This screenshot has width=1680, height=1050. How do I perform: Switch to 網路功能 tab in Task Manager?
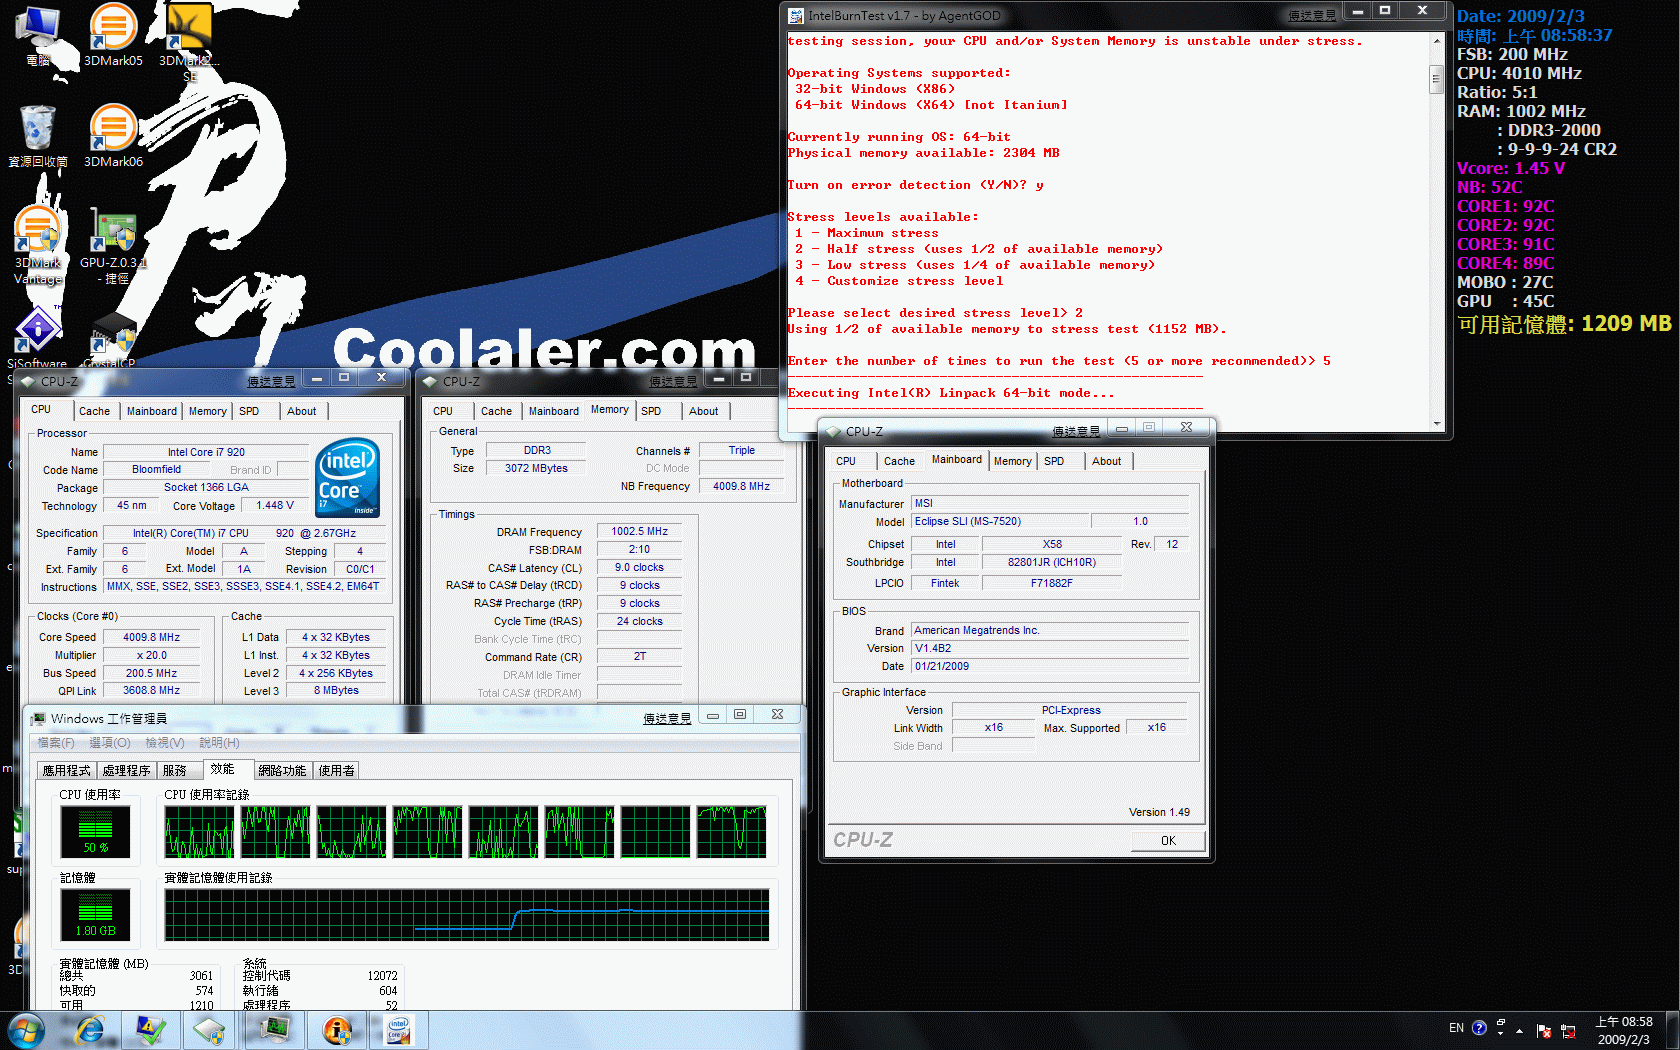pyautogui.click(x=282, y=771)
